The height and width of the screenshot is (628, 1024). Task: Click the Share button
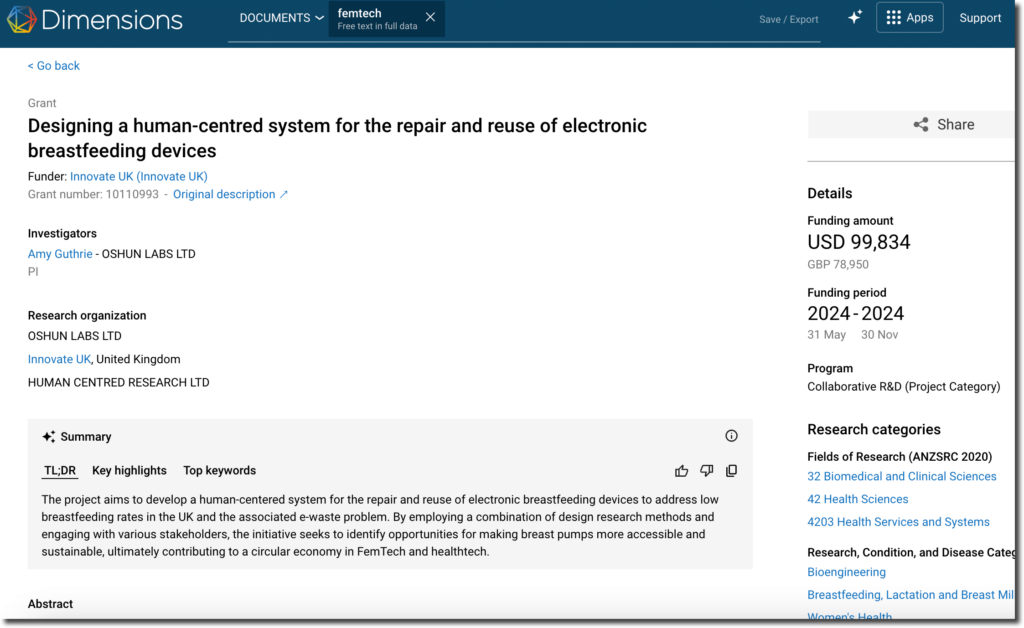[x=943, y=124]
